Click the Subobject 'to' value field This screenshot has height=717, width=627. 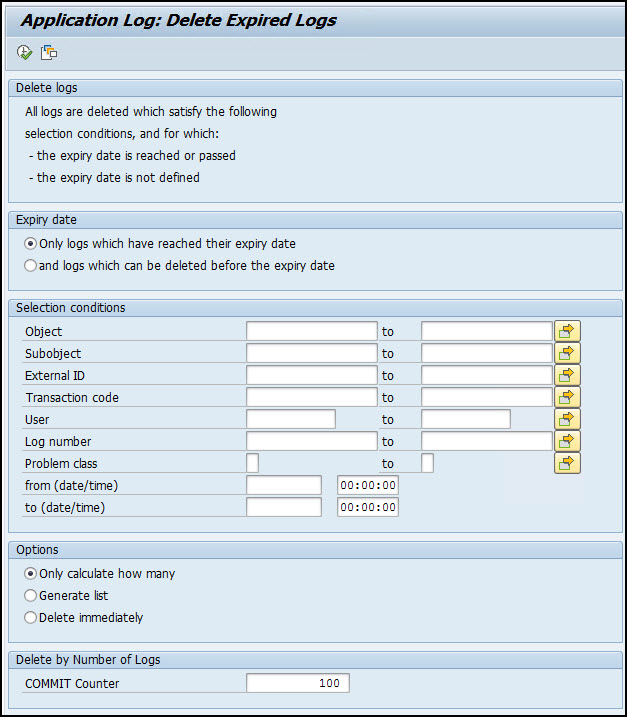(487, 353)
